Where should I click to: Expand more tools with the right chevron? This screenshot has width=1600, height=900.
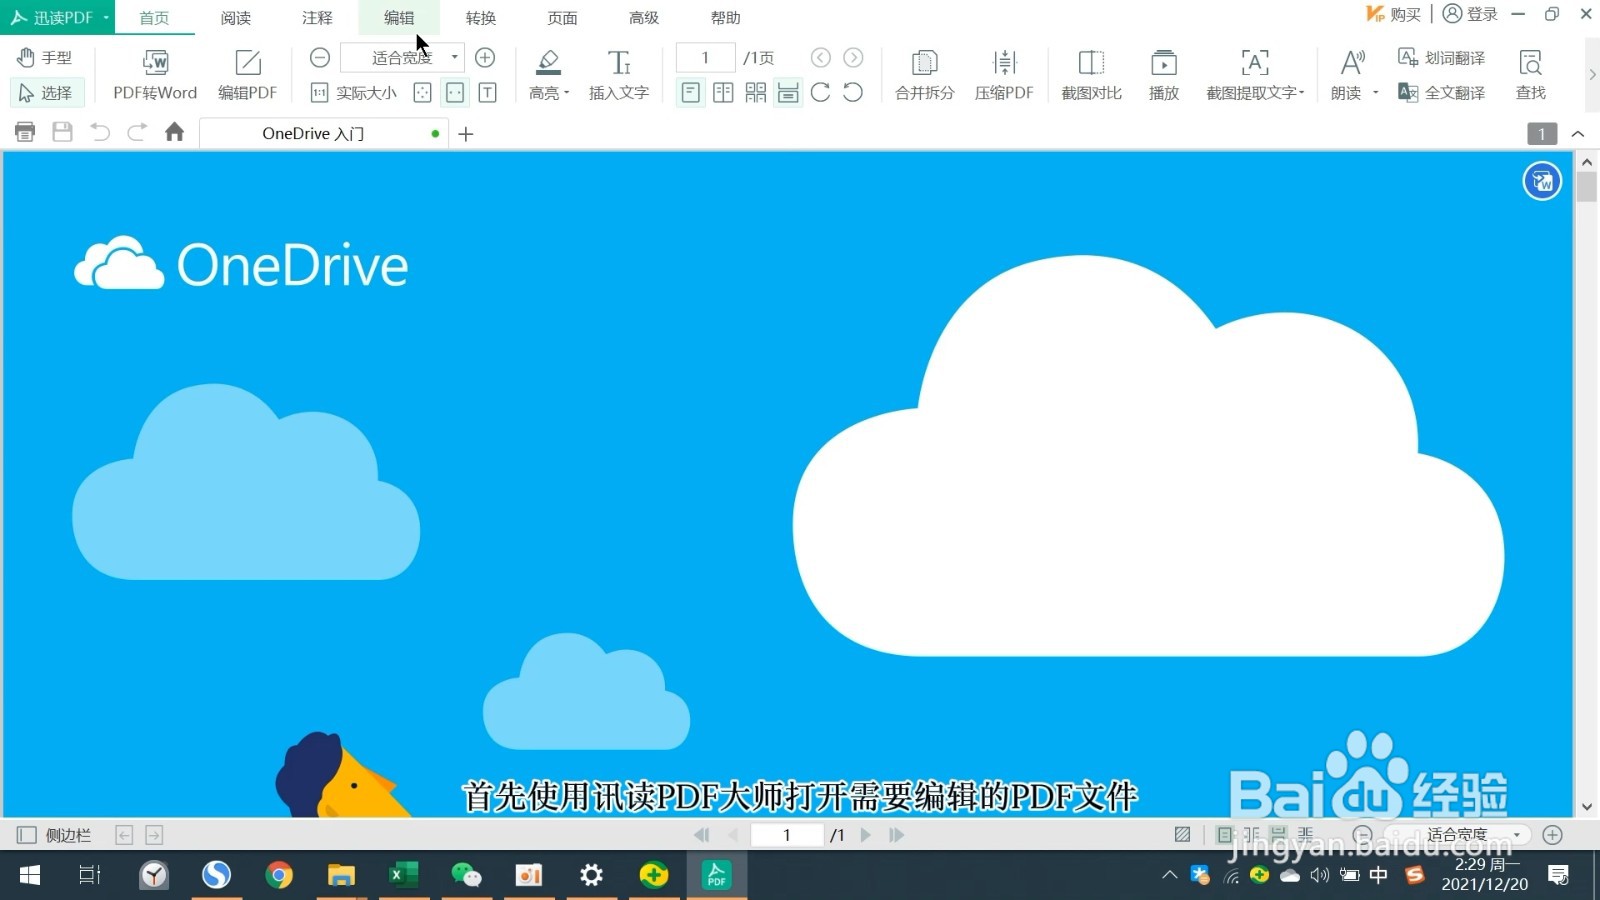(x=1592, y=74)
